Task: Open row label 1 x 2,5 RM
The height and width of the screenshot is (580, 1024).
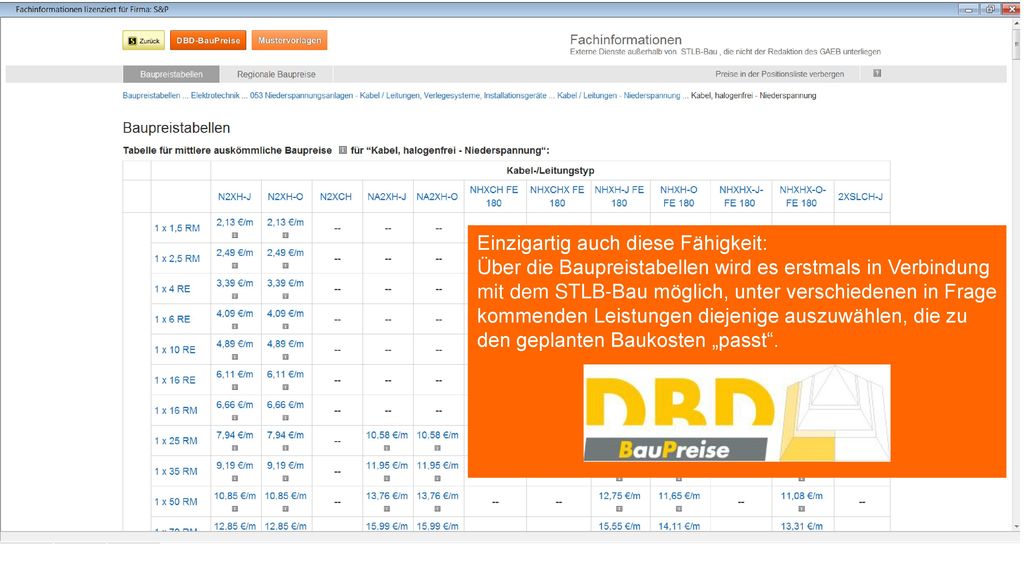Action: pyautogui.click(x=177, y=259)
